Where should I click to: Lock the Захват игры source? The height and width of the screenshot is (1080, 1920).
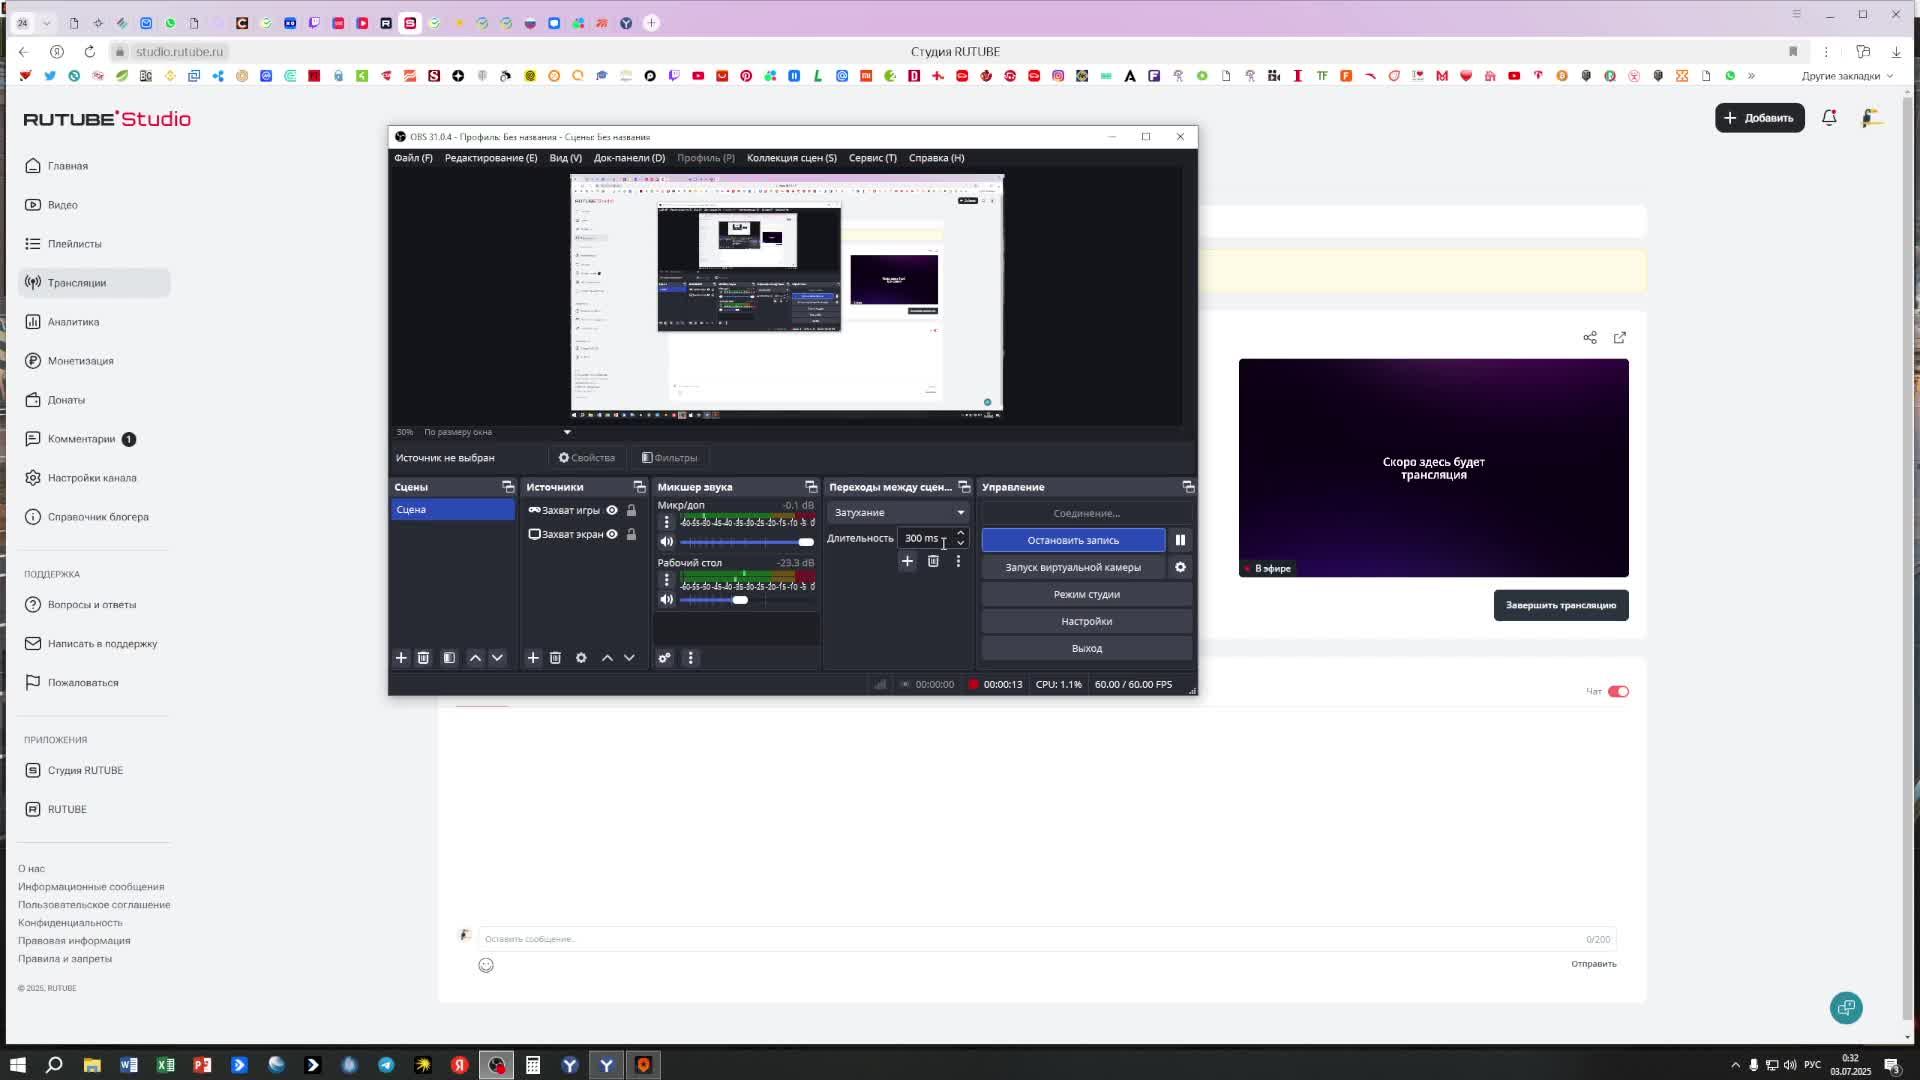click(631, 510)
